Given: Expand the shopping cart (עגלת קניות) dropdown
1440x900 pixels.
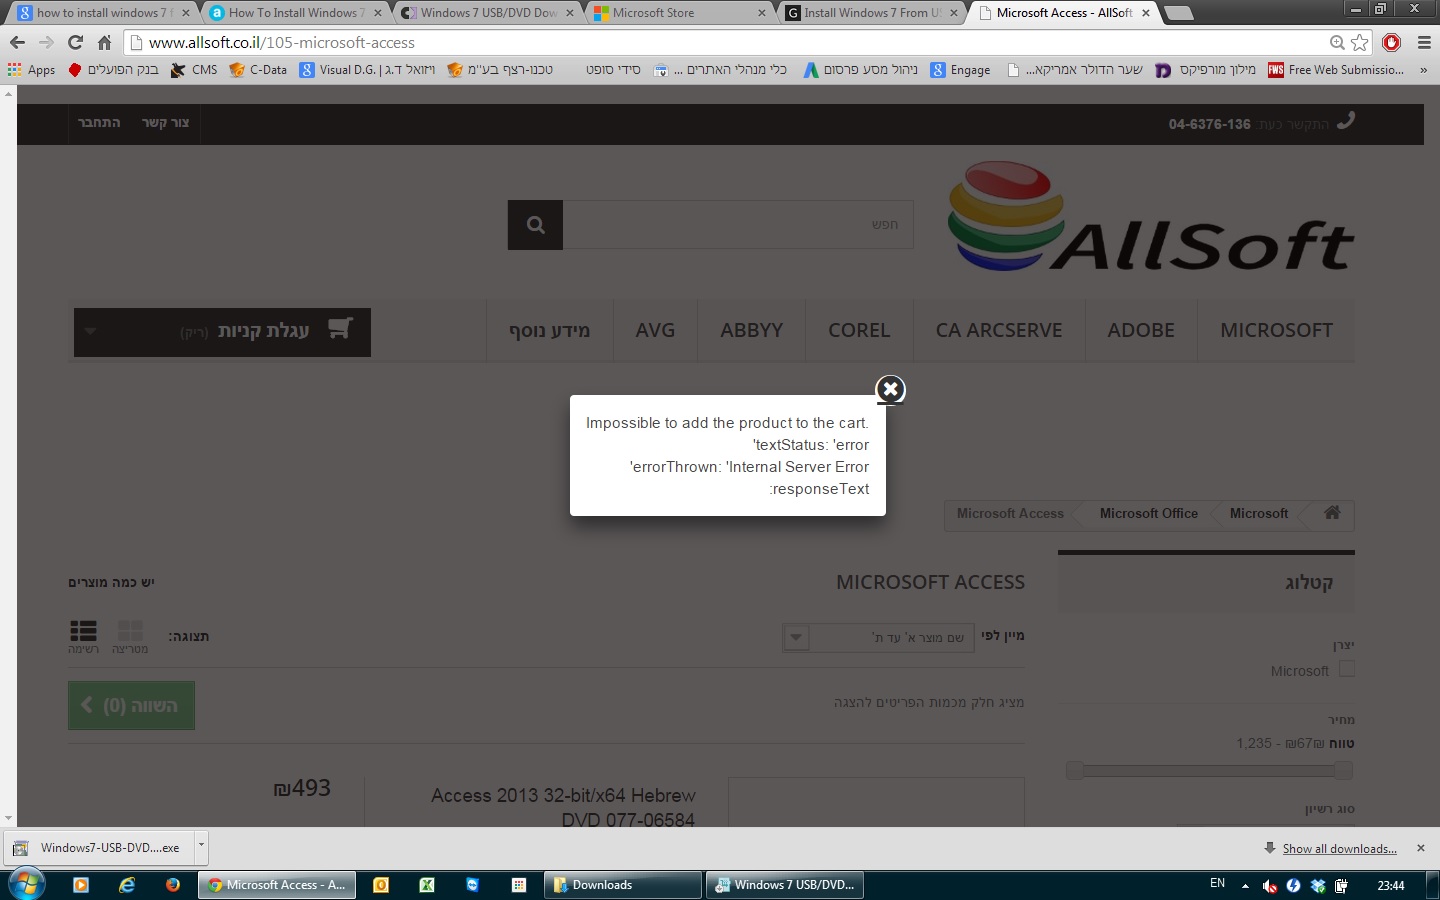Looking at the screenshot, I should click(222, 332).
